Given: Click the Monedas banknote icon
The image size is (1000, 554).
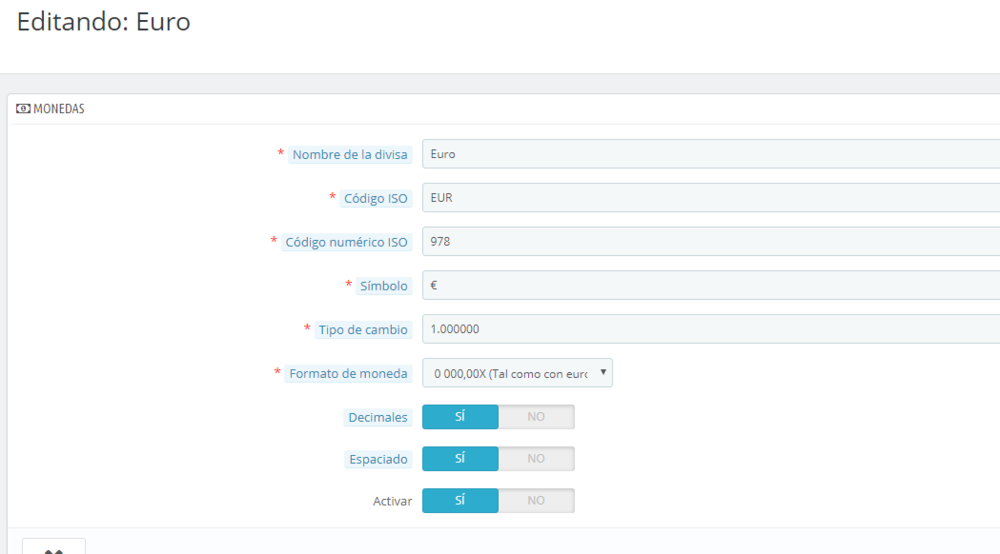Looking at the screenshot, I should [23, 108].
